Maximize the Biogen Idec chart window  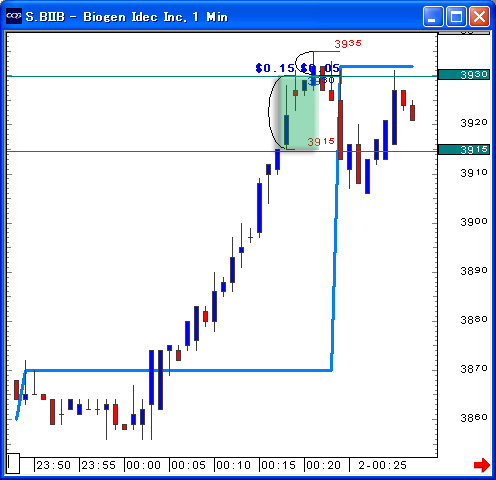click(x=456, y=16)
